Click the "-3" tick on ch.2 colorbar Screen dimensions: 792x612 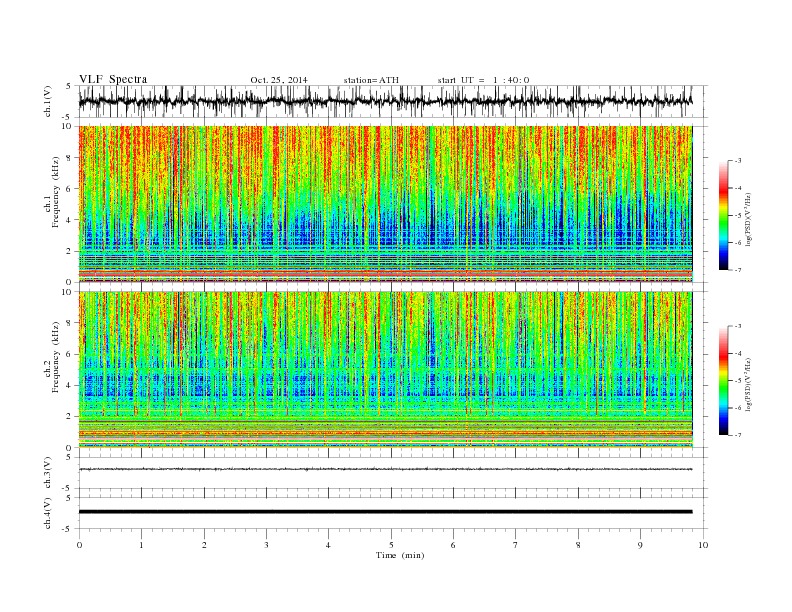(x=737, y=326)
